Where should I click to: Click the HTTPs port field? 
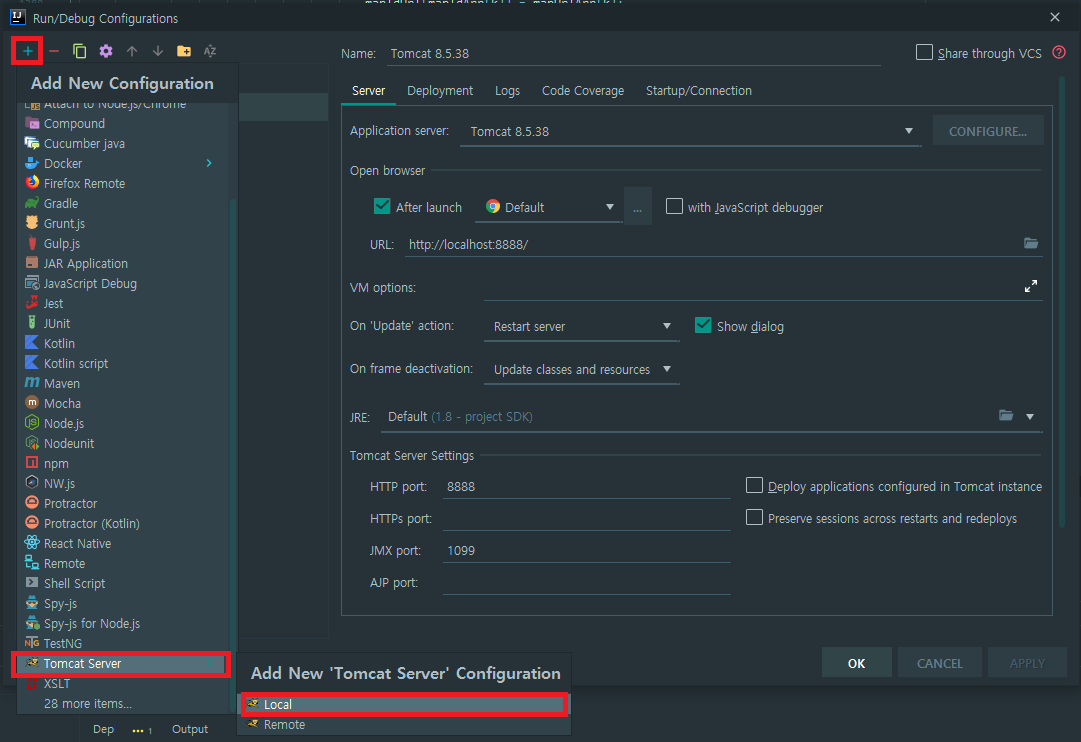pyautogui.click(x=586, y=518)
